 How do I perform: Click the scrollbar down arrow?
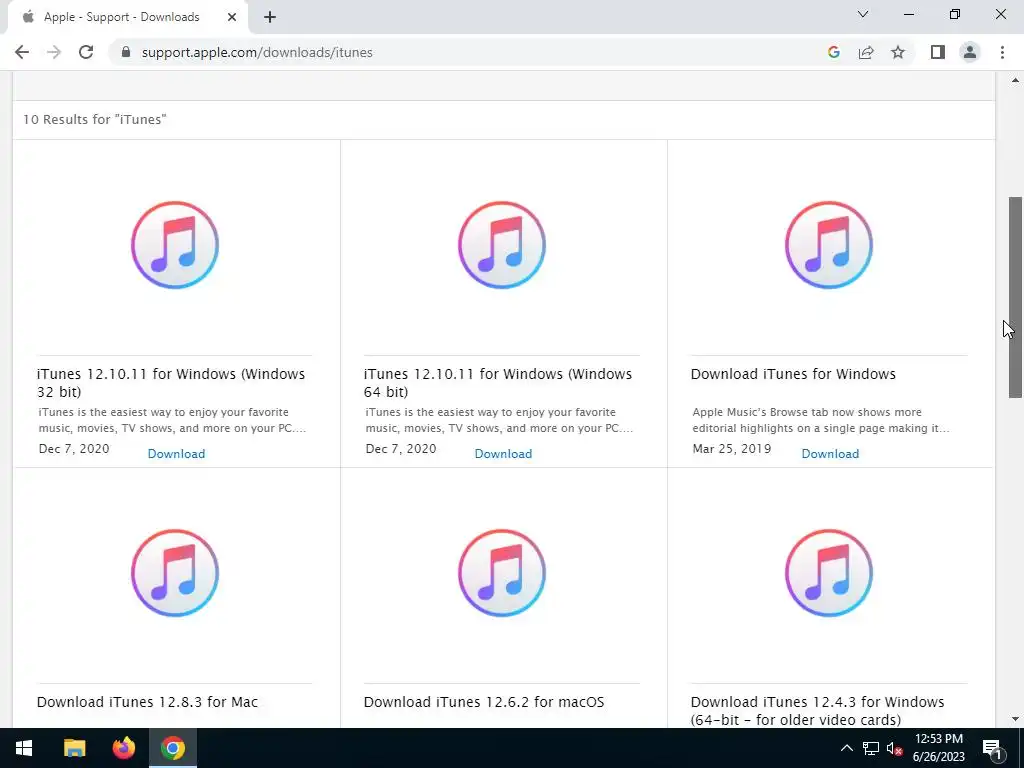point(1015,719)
